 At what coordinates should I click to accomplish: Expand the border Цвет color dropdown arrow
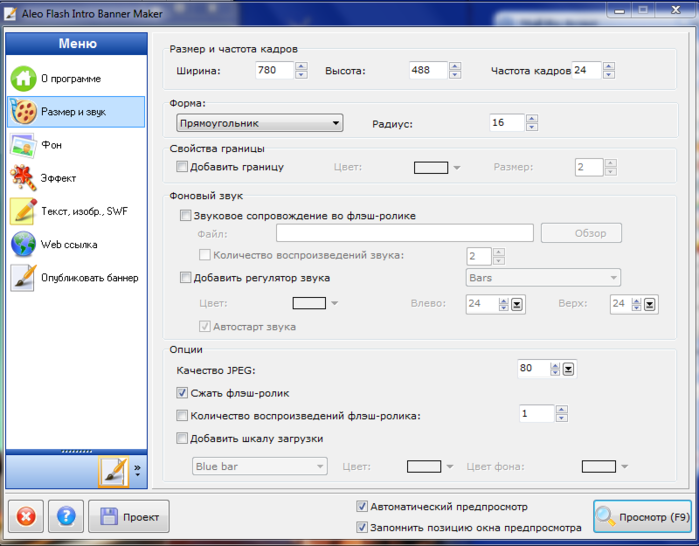456,168
